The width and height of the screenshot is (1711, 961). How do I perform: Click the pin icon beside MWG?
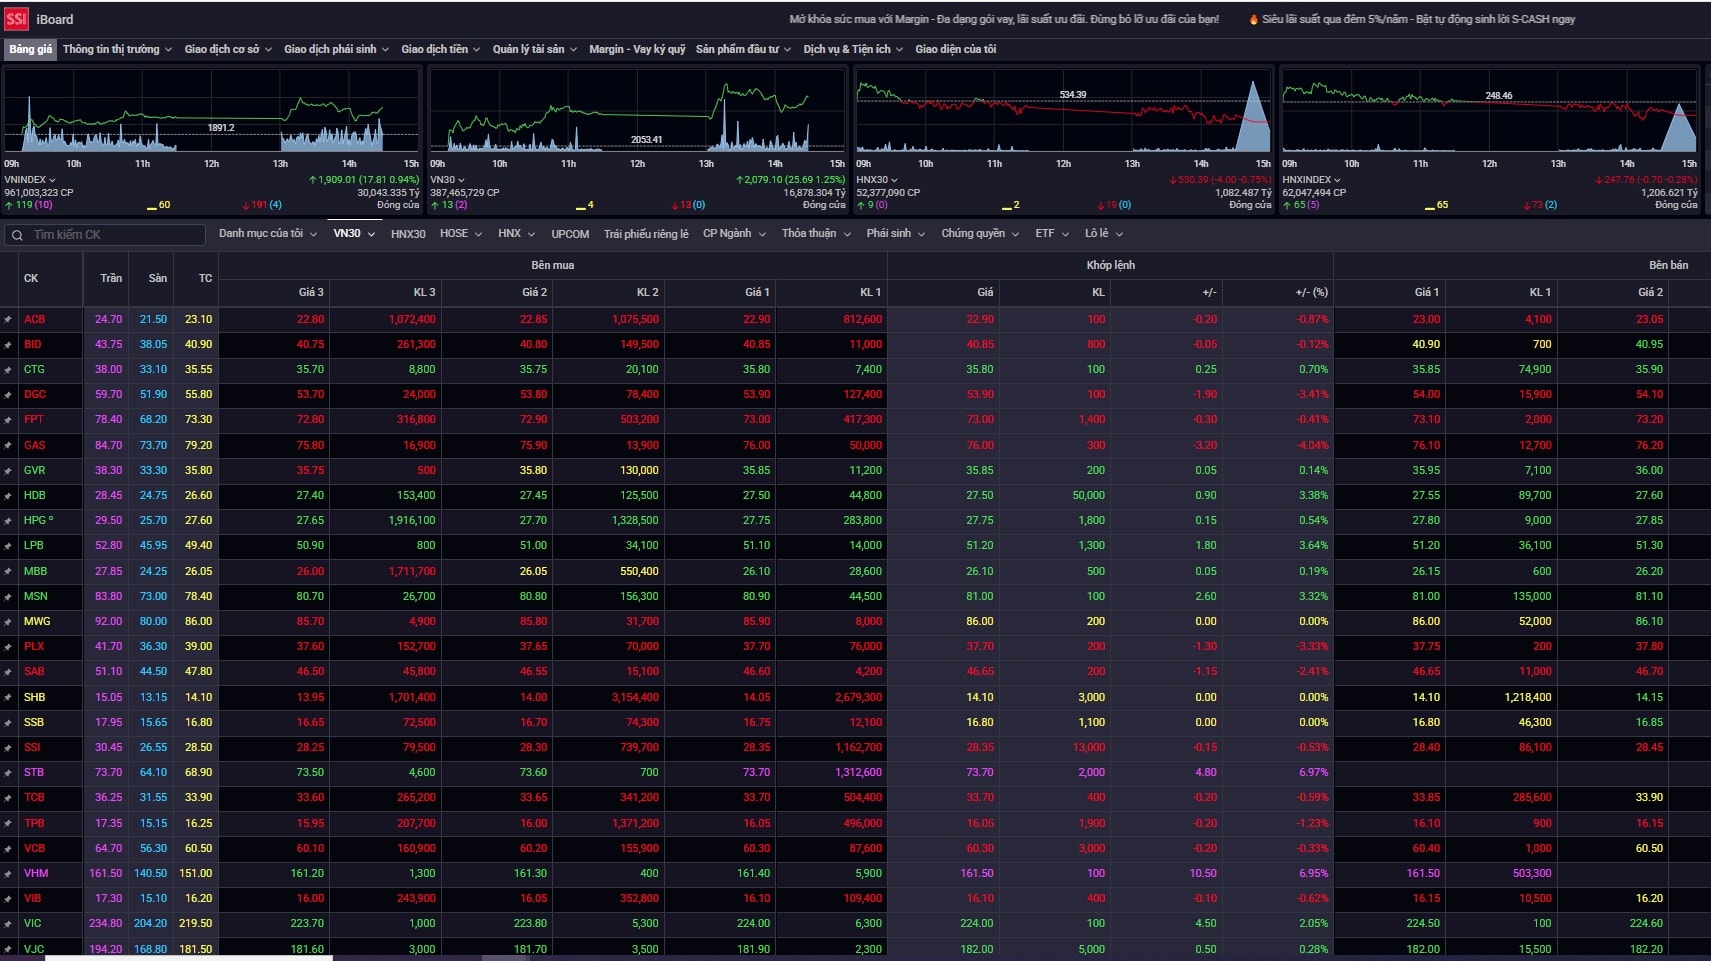pos(8,622)
